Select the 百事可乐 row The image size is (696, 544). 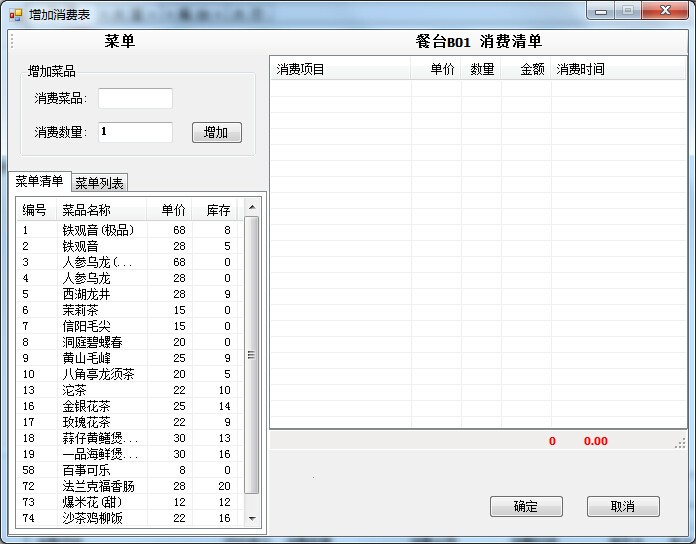point(130,470)
